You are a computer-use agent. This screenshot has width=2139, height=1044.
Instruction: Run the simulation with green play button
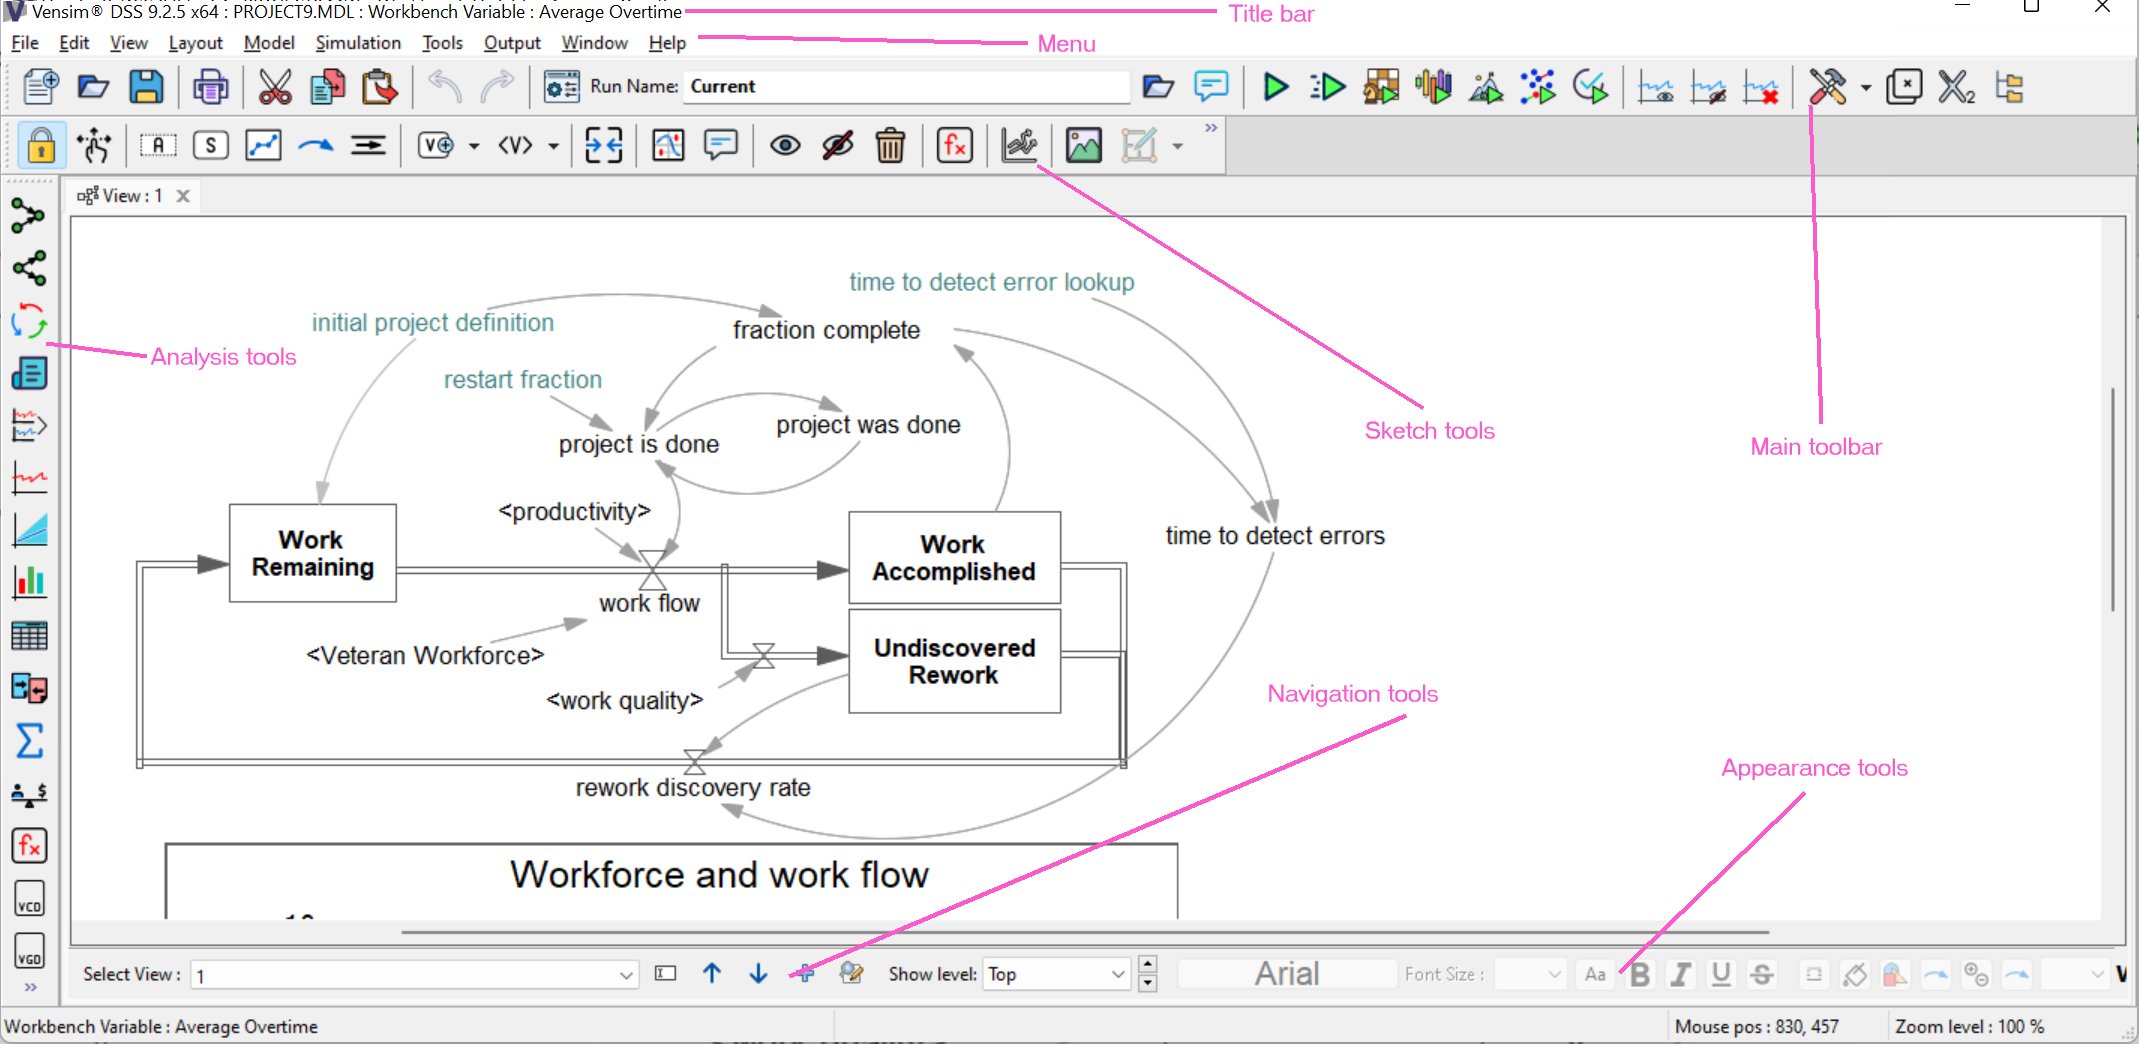[1275, 87]
